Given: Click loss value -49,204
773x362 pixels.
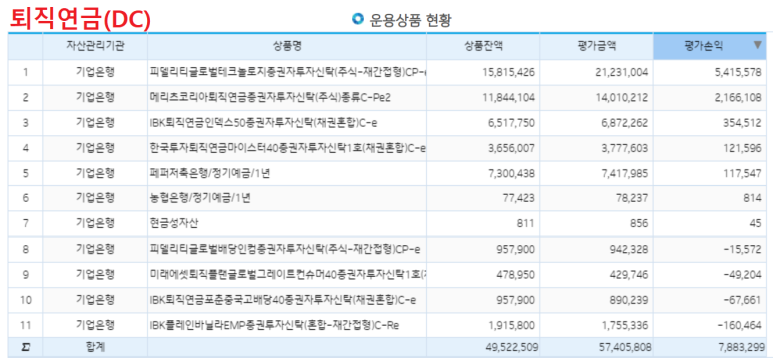Looking at the screenshot, I should [x=743, y=275].
